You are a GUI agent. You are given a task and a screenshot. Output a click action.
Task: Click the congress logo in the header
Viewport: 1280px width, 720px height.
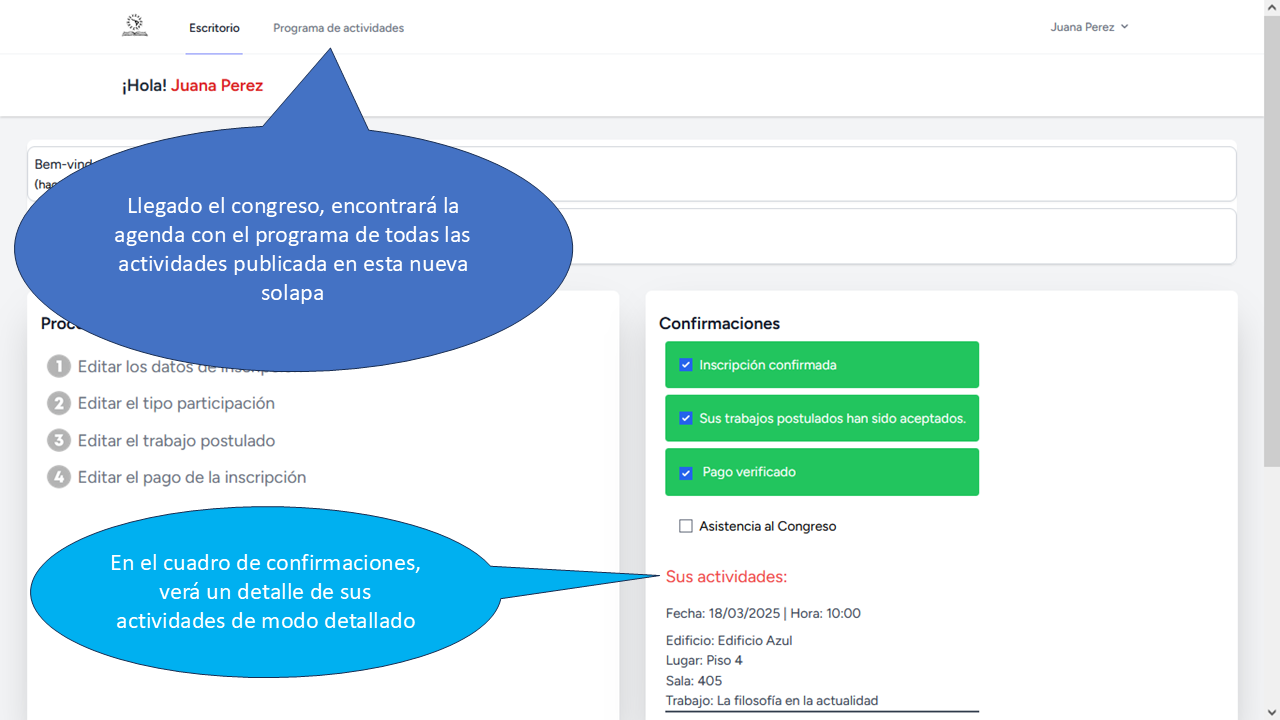(x=134, y=26)
